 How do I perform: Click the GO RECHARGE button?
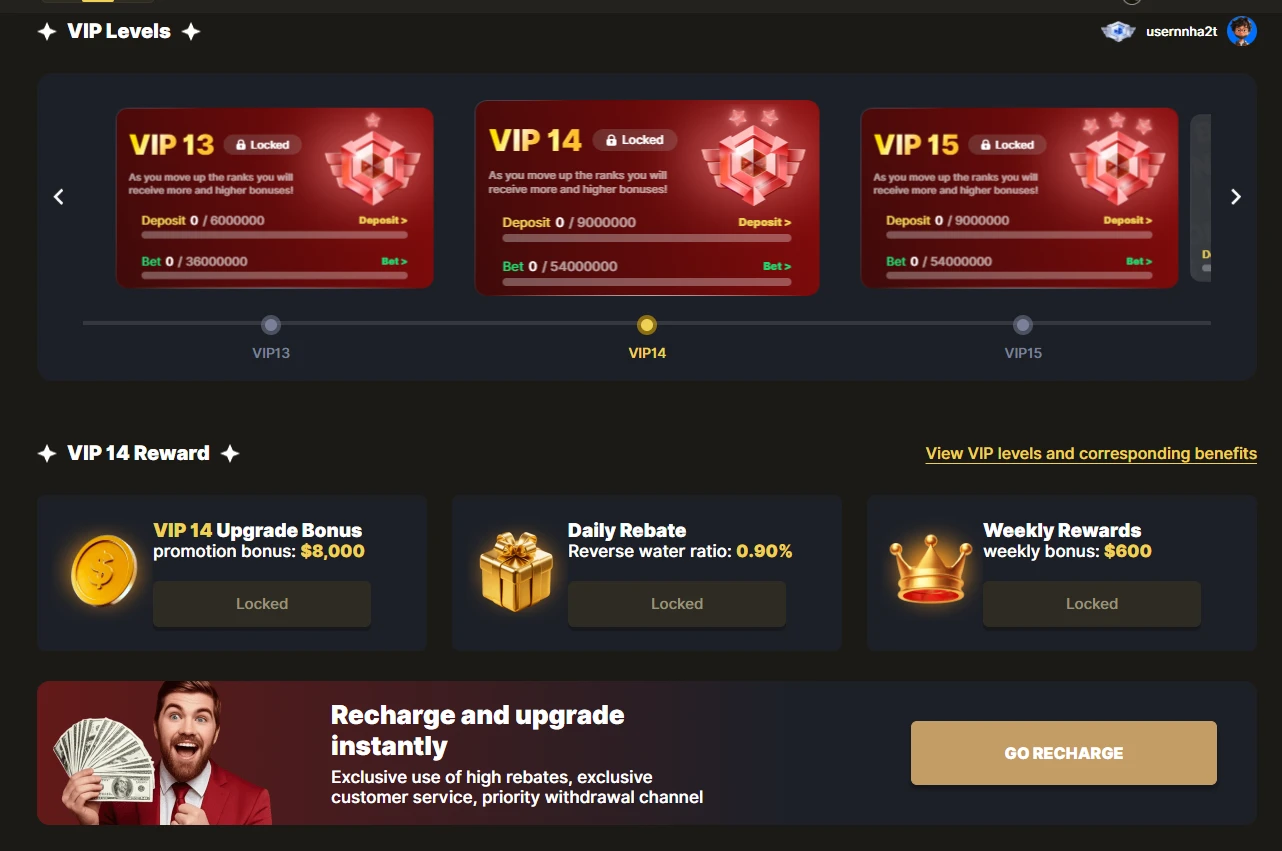[x=1064, y=753]
